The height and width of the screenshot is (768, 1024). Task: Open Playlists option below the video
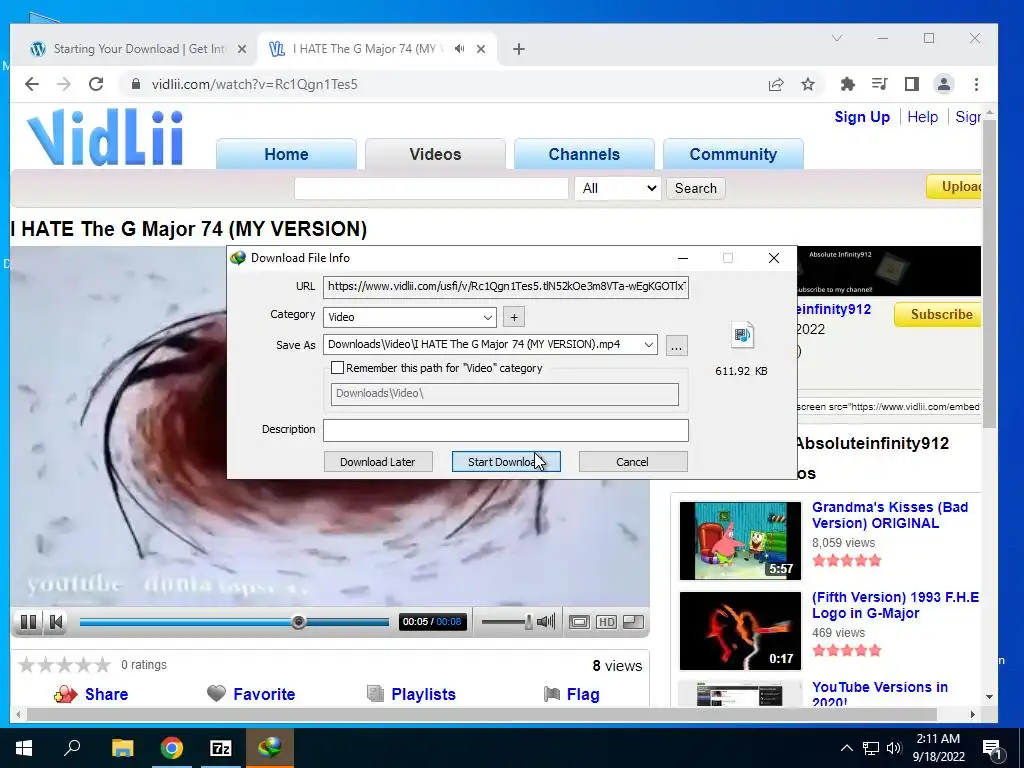tap(423, 694)
